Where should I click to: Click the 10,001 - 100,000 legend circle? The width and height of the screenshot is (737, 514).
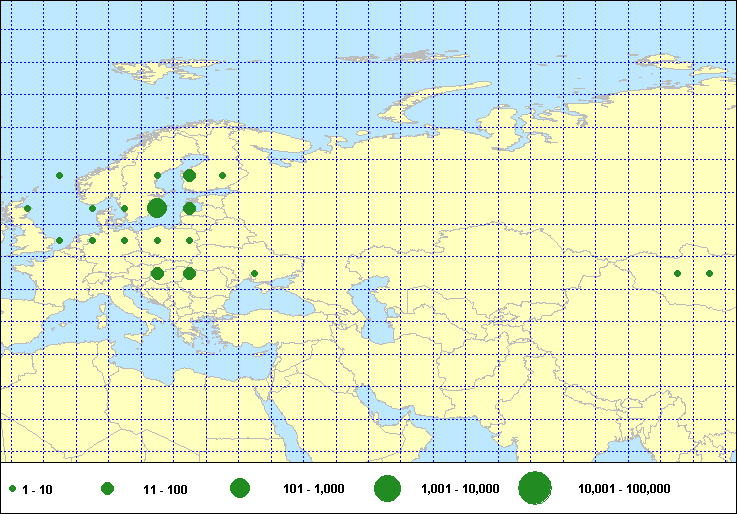click(x=535, y=488)
